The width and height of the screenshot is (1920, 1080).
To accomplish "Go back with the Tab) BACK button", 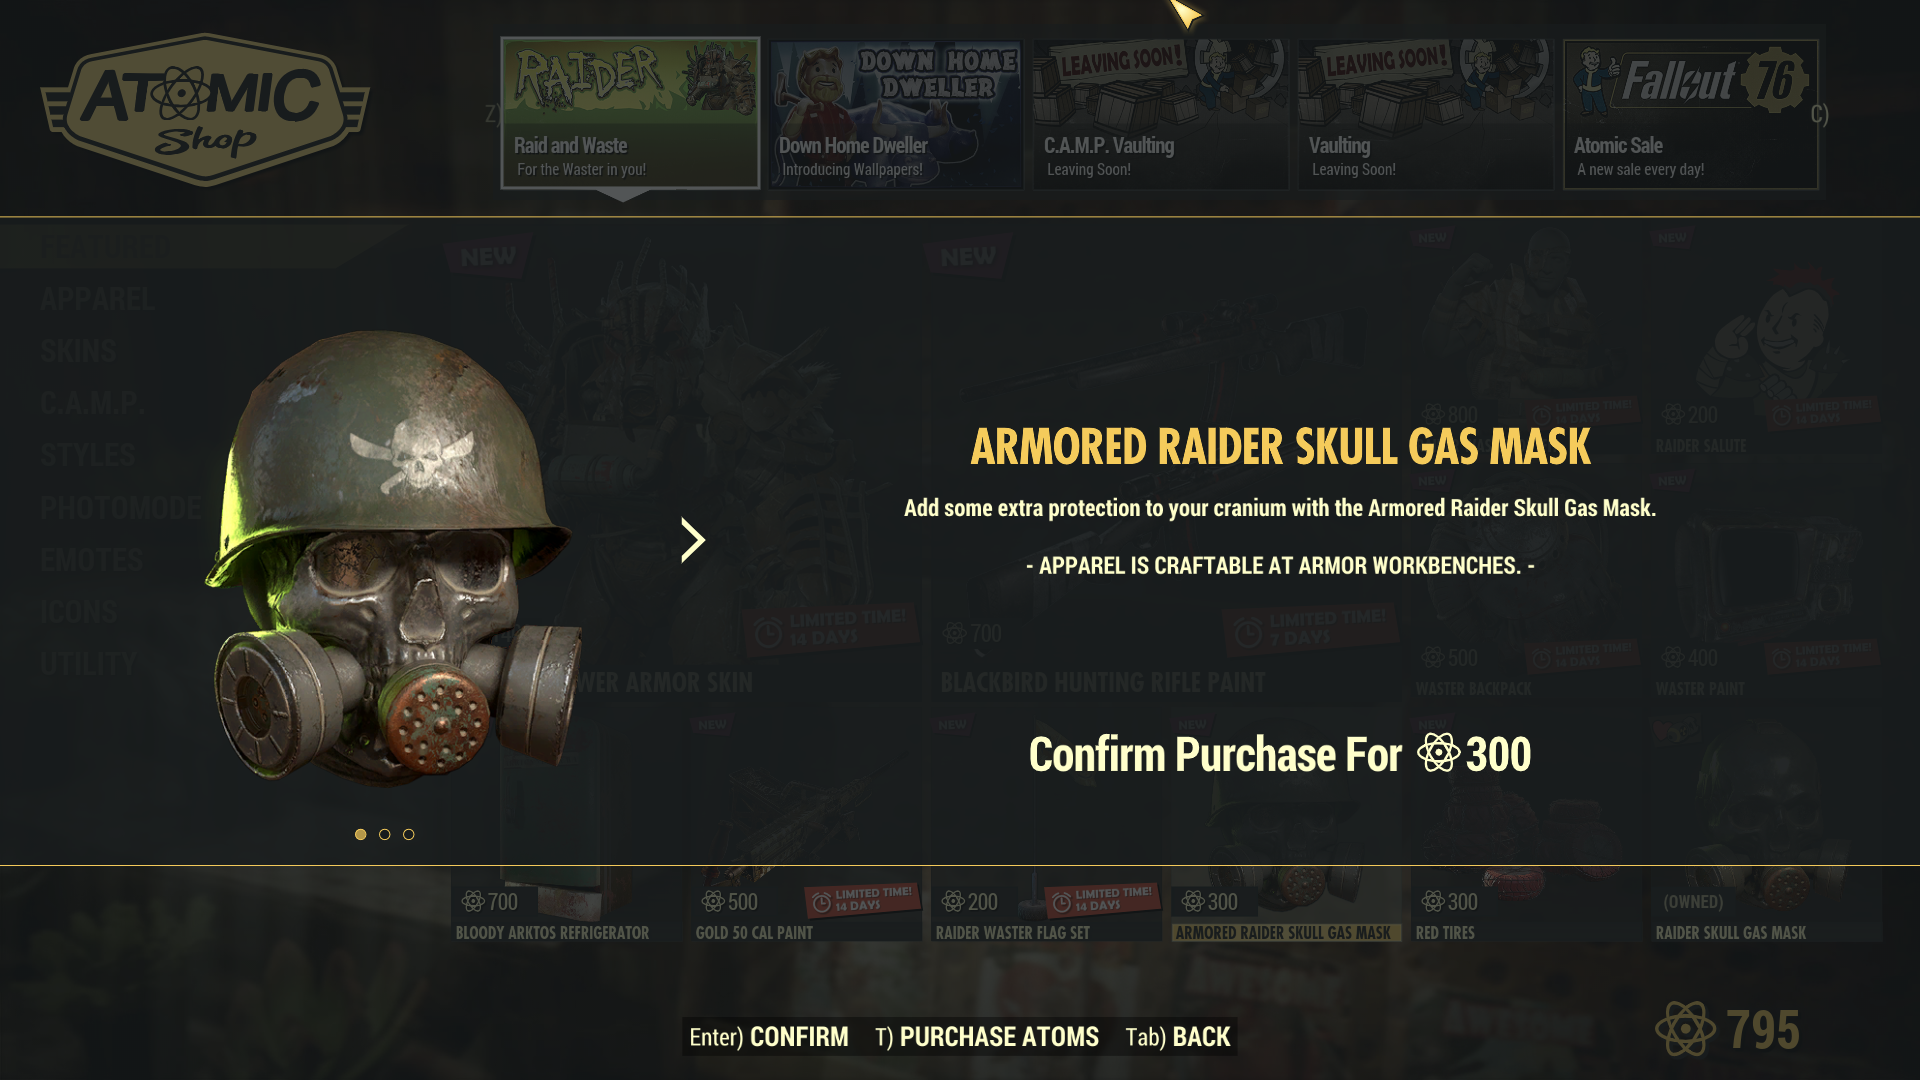I will coord(1177,1037).
